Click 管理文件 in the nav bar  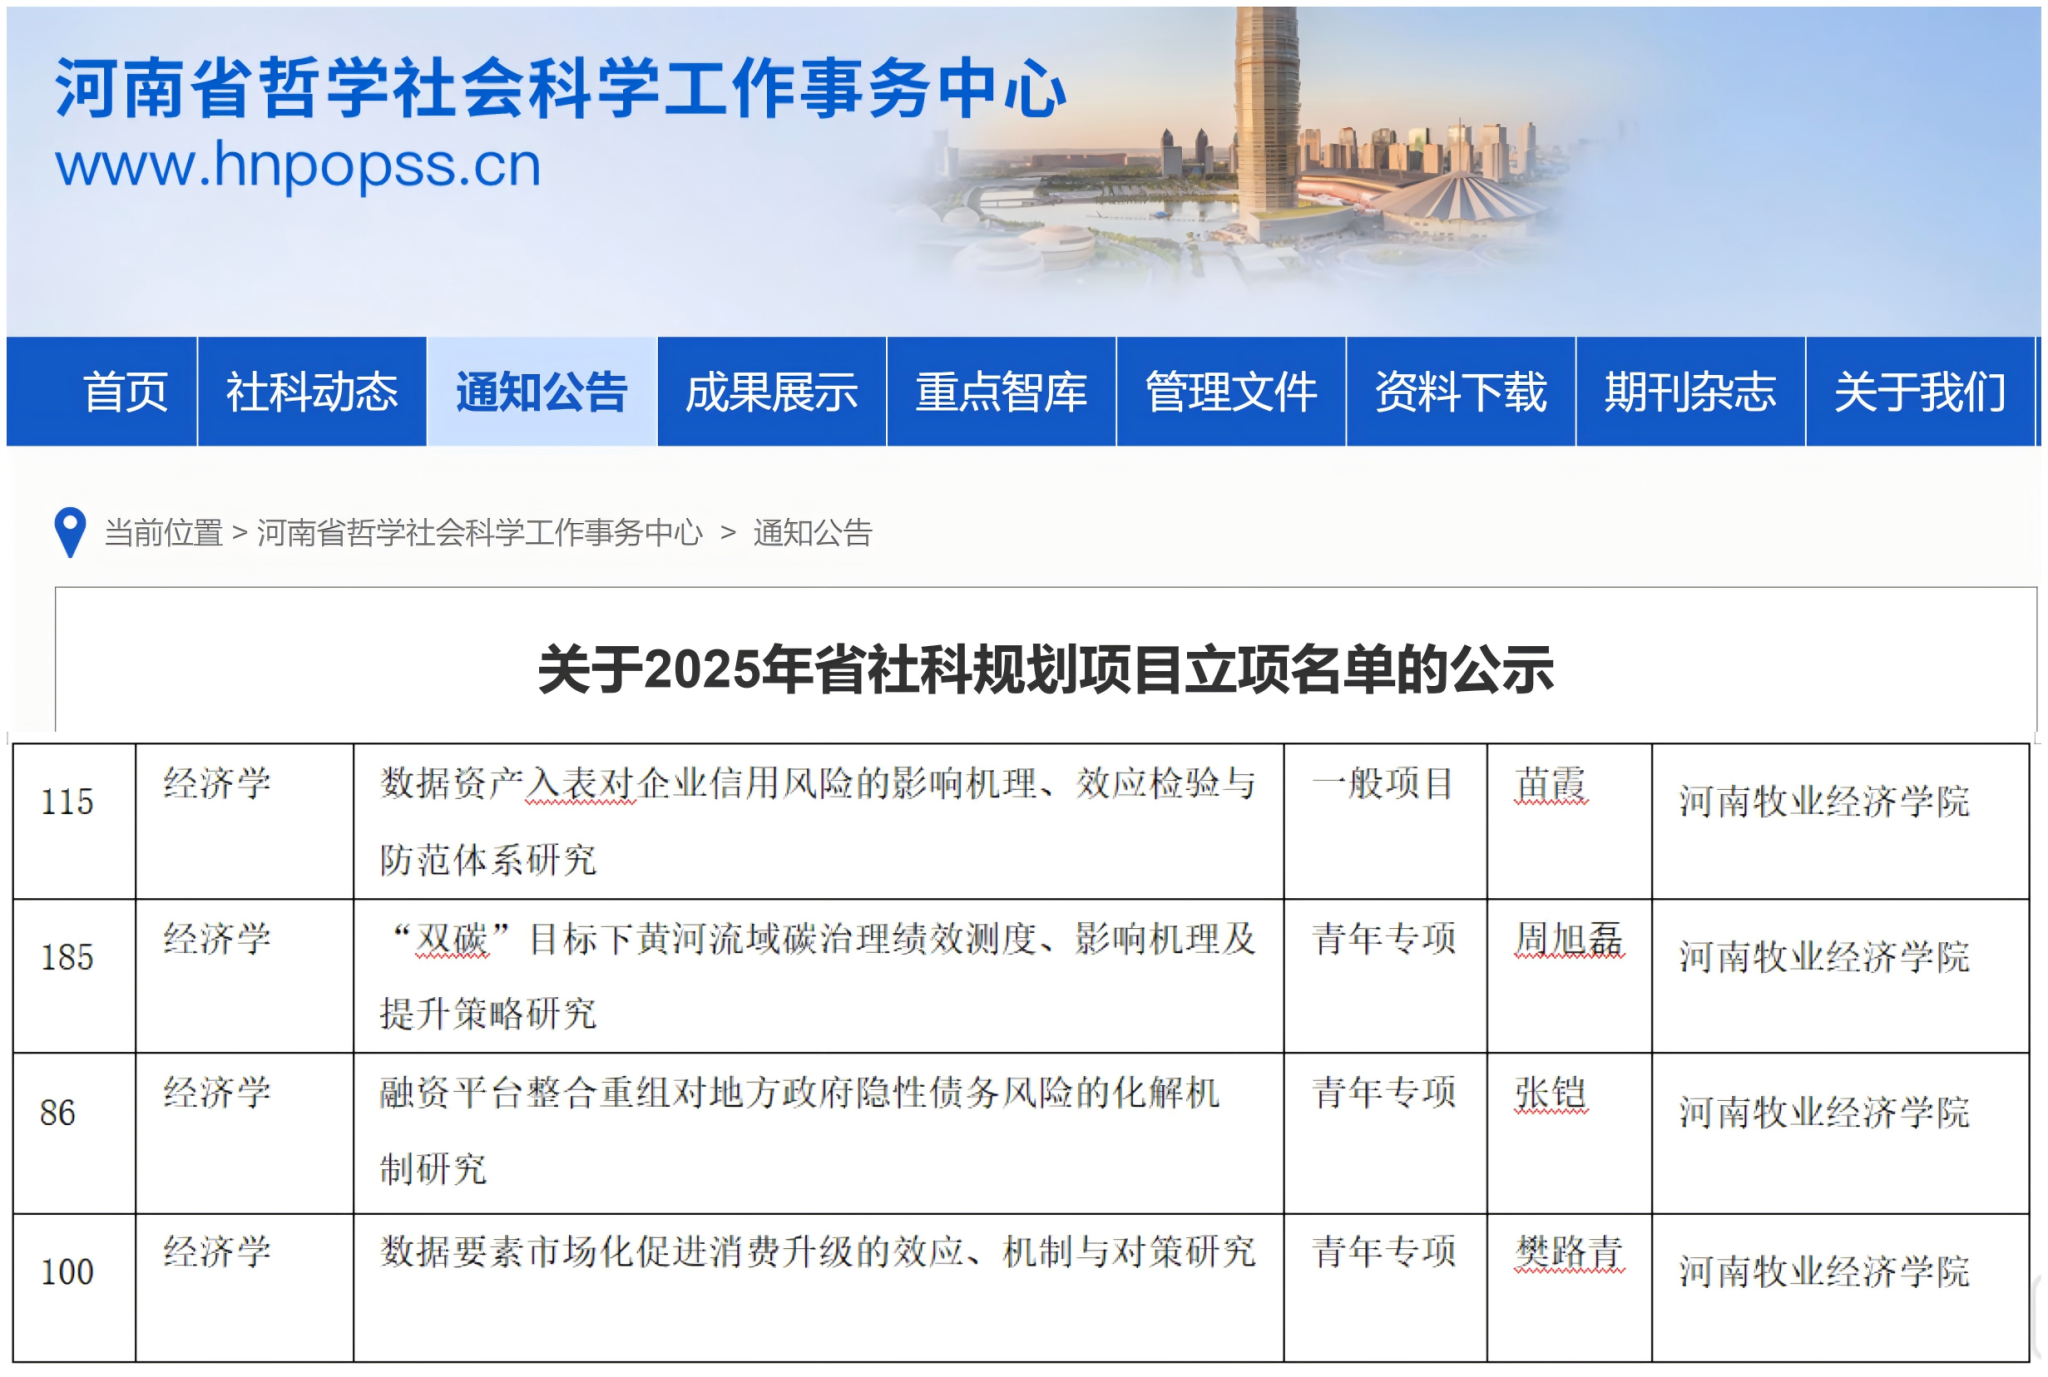pyautogui.click(x=1231, y=391)
